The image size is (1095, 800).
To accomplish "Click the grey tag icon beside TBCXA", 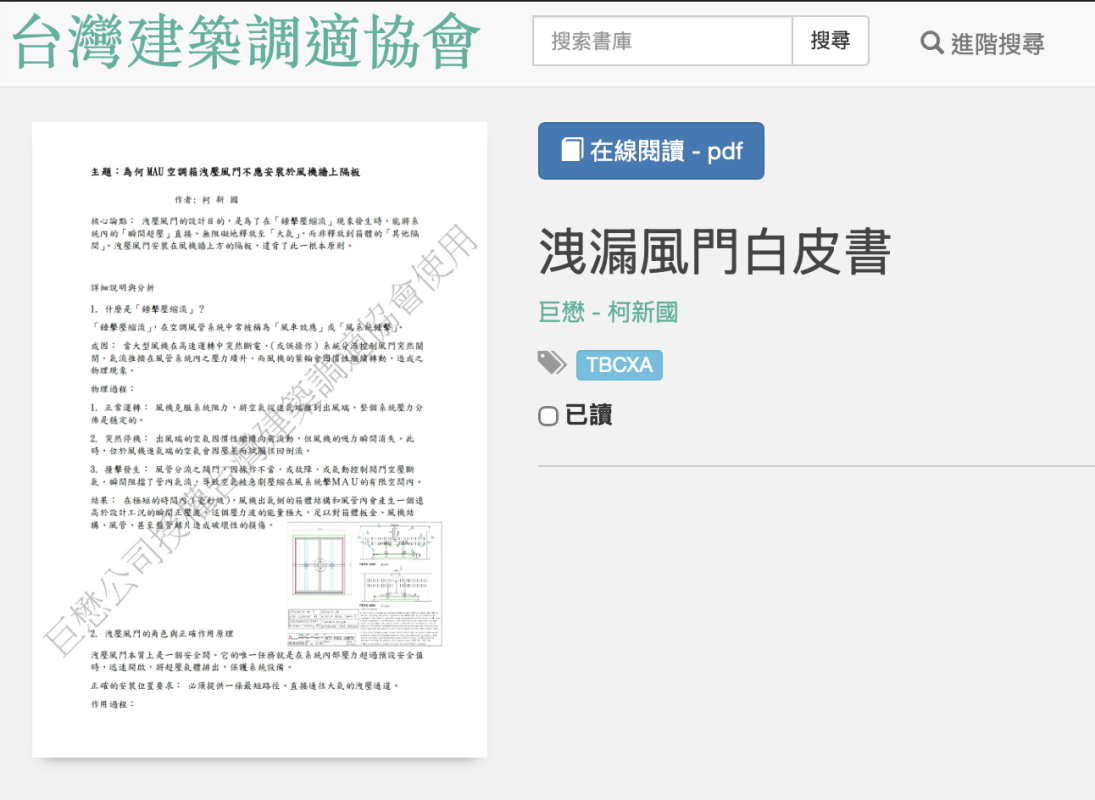I will [551, 364].
